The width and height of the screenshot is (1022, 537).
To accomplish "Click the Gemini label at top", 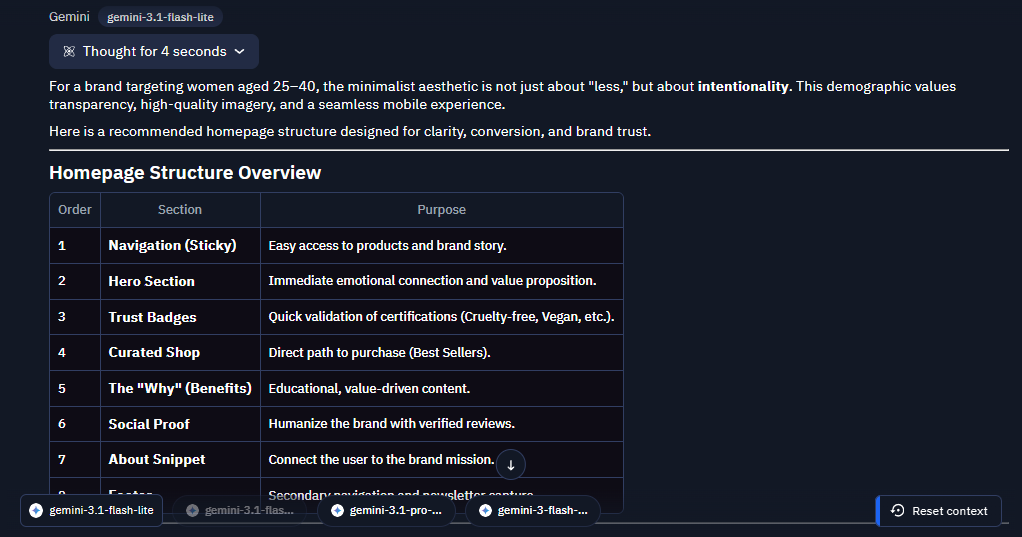I will [x=69, y=17].
